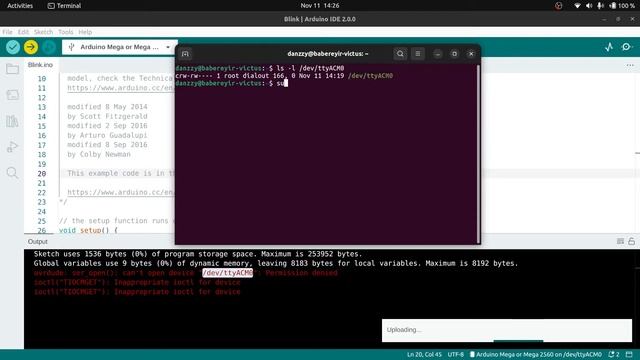Image resolution: width=640 pixels, height=360 pixels.
Task: Click the arduino.cc link on line 11
Action: pyautogui.click(x=120, y=88)
